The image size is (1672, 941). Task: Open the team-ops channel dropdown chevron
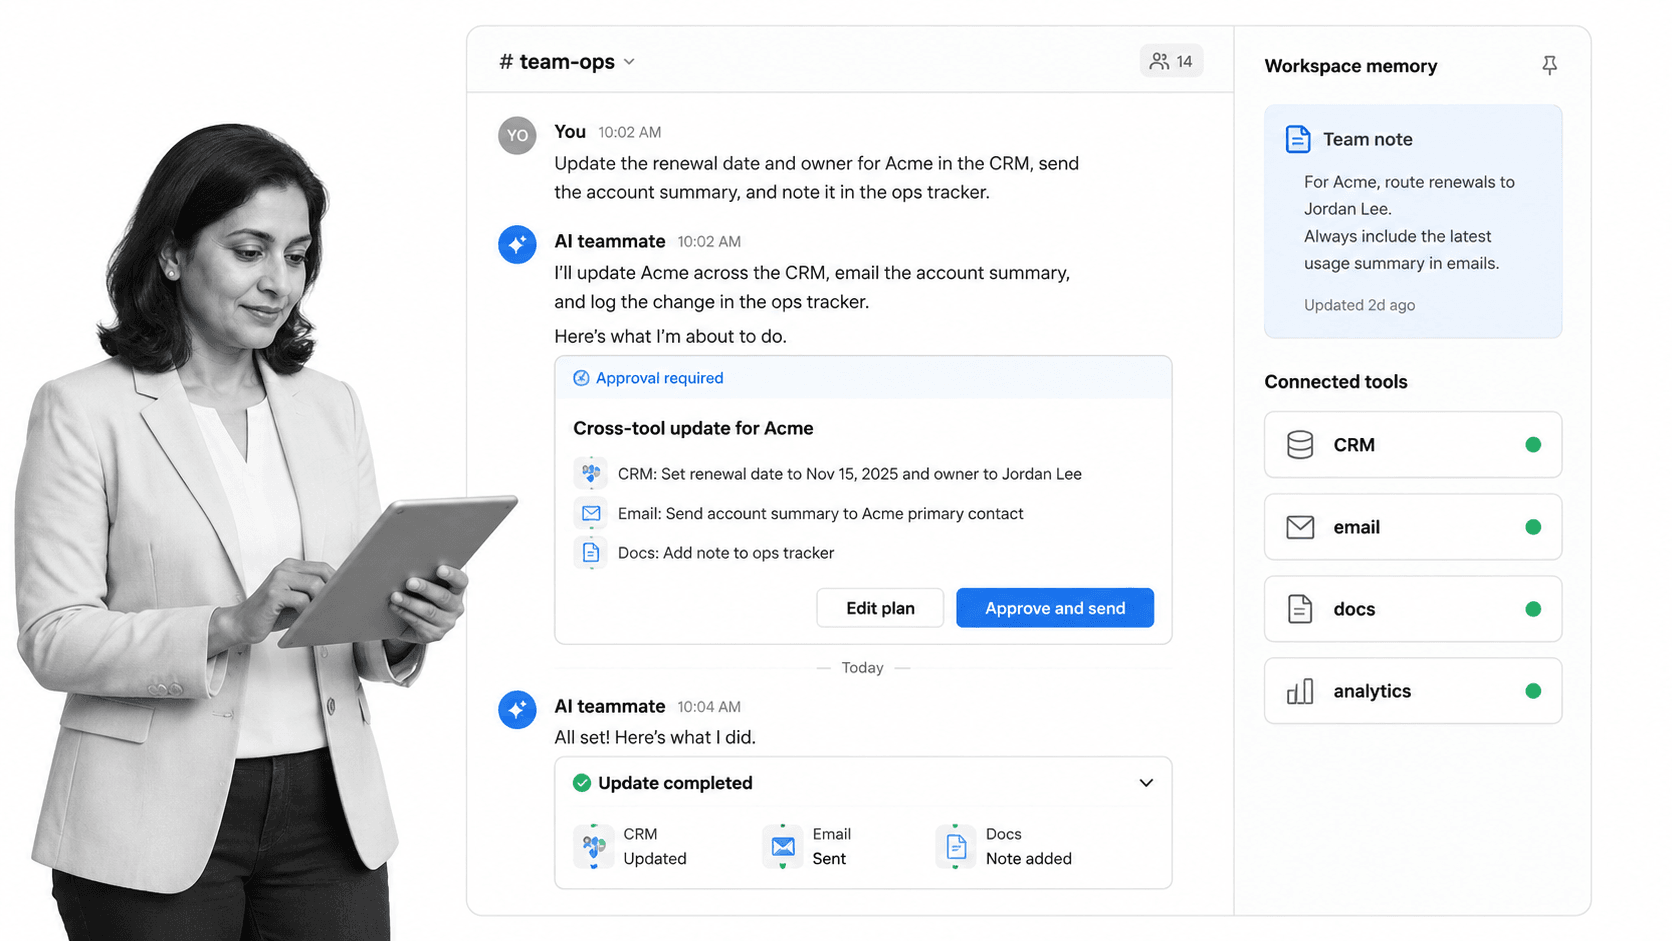[629, 62]
